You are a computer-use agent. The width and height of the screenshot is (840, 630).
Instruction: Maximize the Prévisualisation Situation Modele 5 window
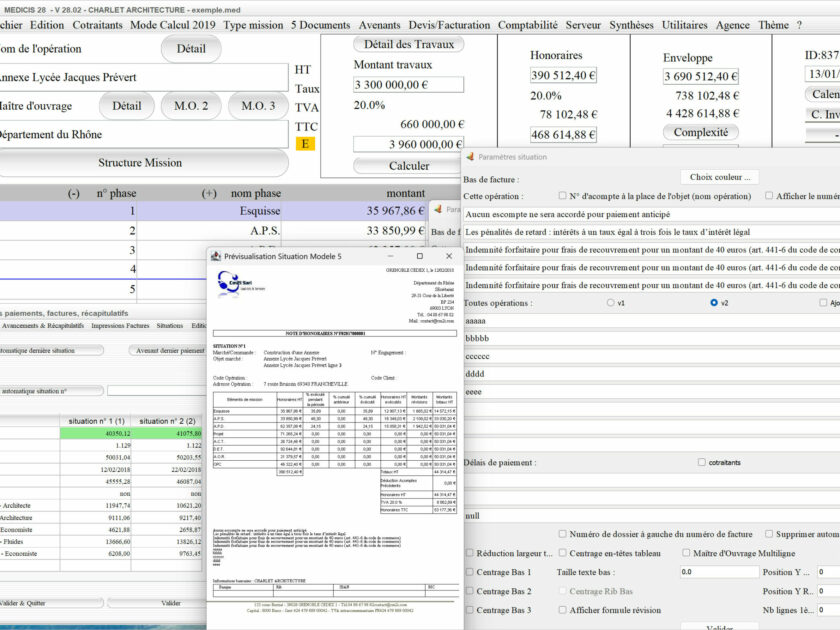(419, 256)
